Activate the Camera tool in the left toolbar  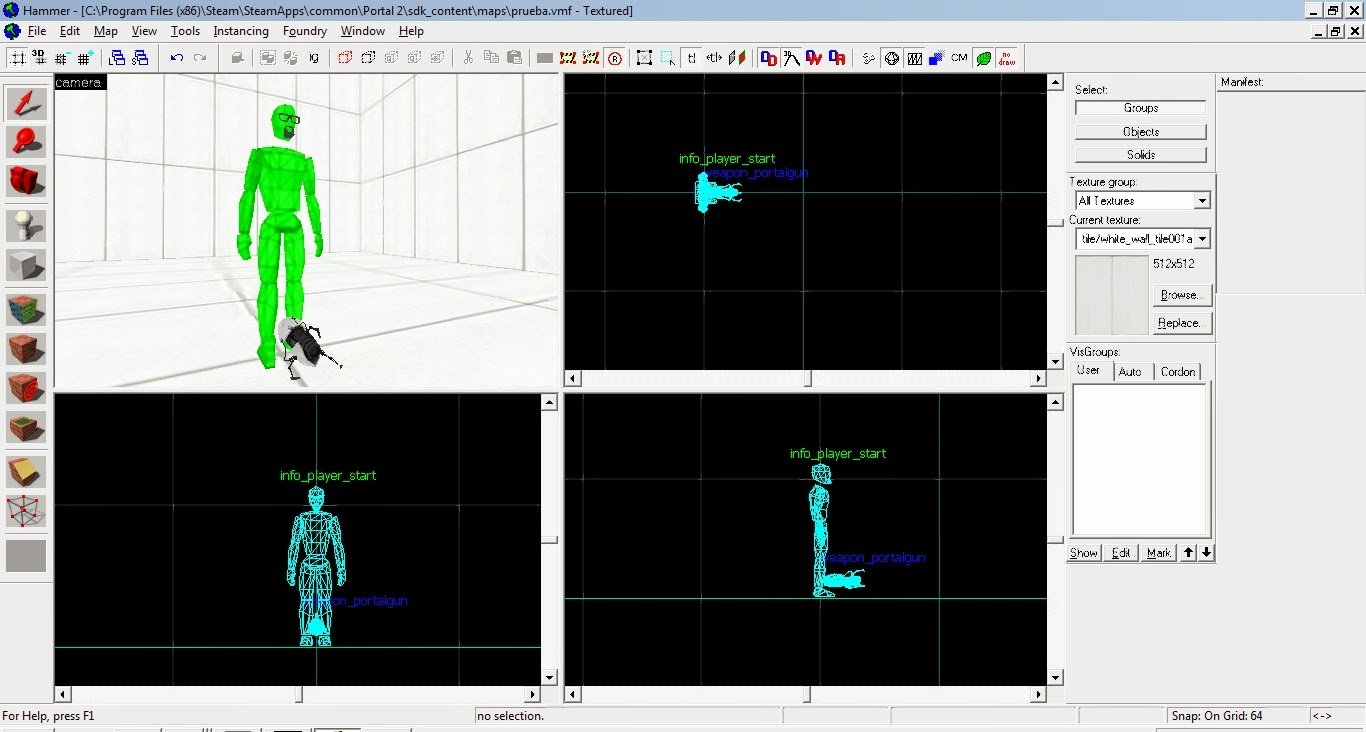(x=24, y=184)
